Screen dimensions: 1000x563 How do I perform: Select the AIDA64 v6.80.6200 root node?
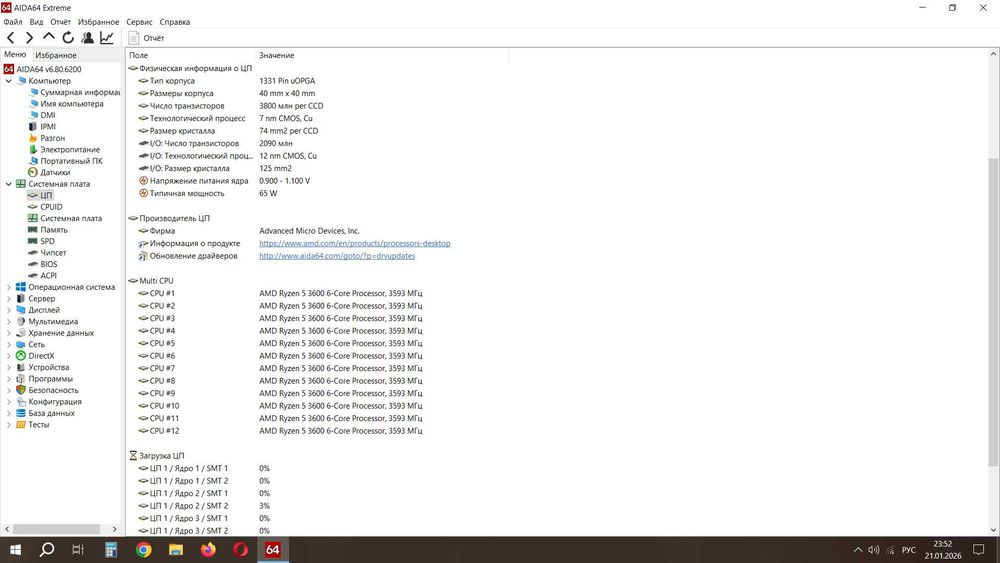(48, 69)
